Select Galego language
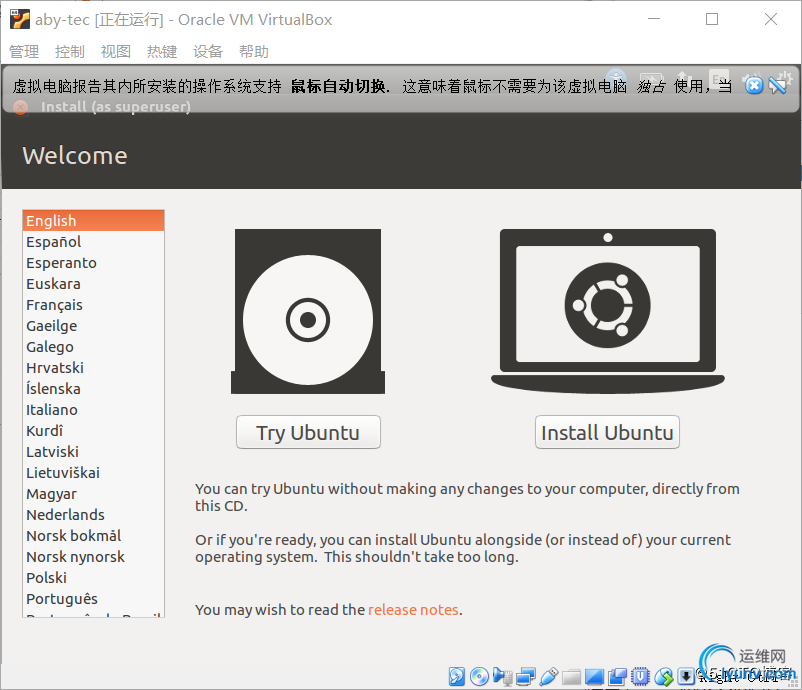The height and width of the screenshot is (690, 802). 93,347
